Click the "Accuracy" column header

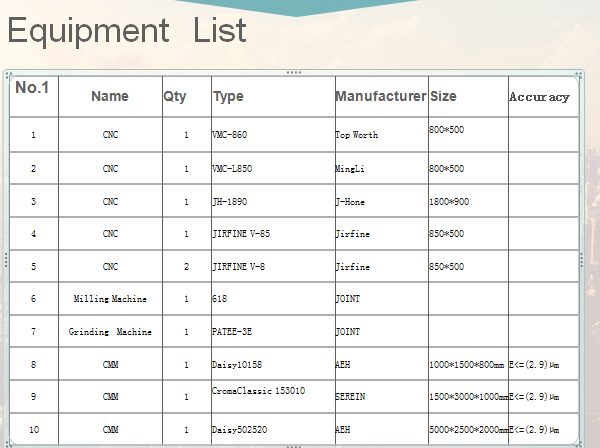point(539,97)
